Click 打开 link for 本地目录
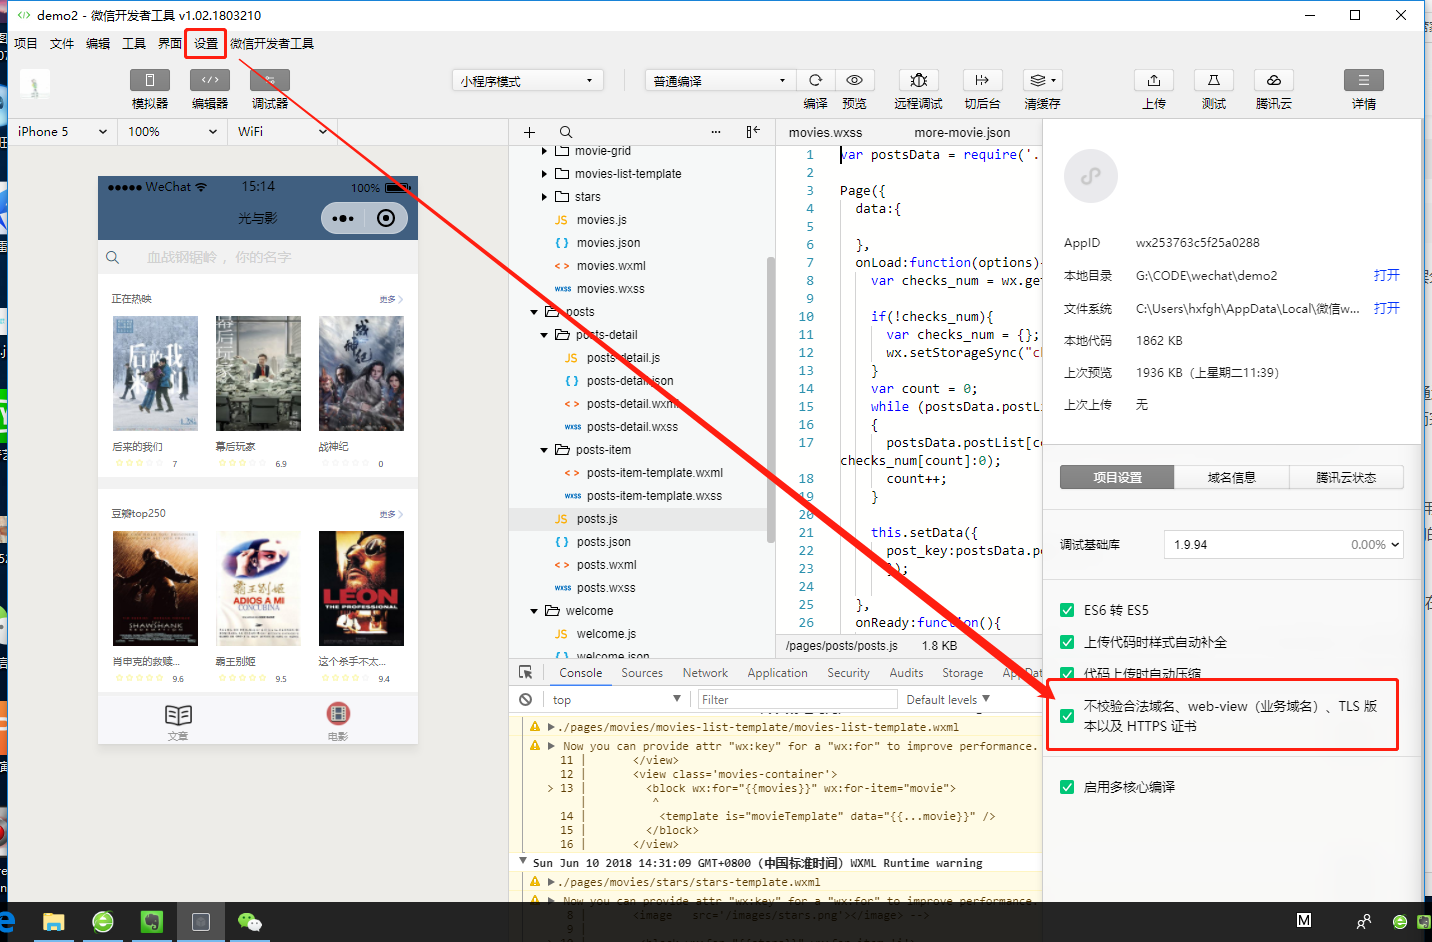 [x=1386, y=275]
